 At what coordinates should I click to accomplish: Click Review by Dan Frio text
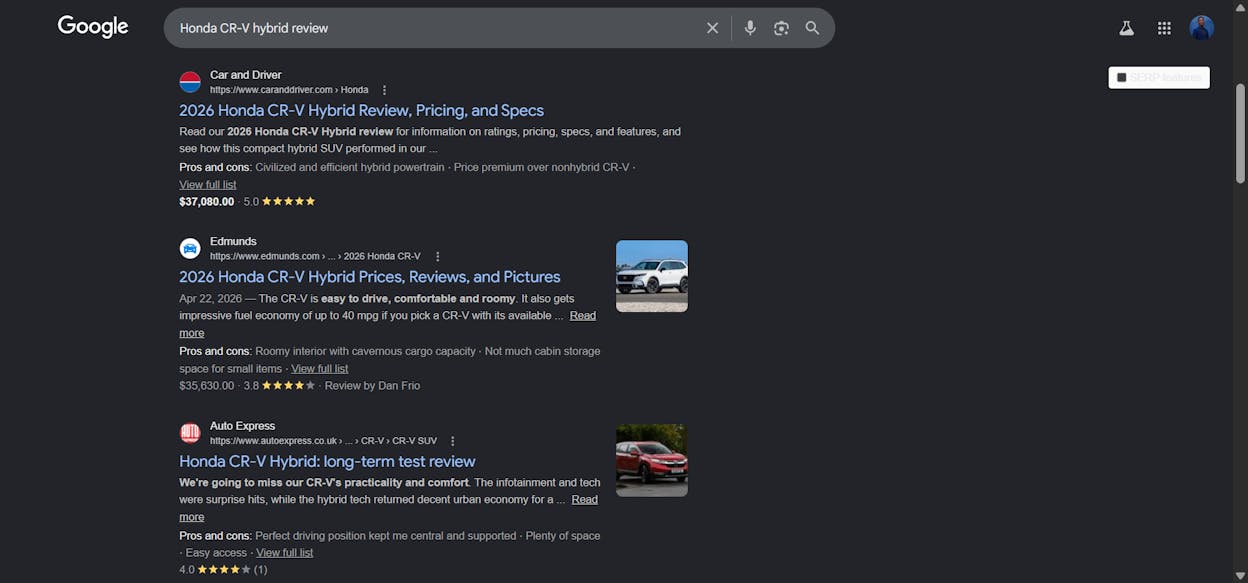coord(372,385)
